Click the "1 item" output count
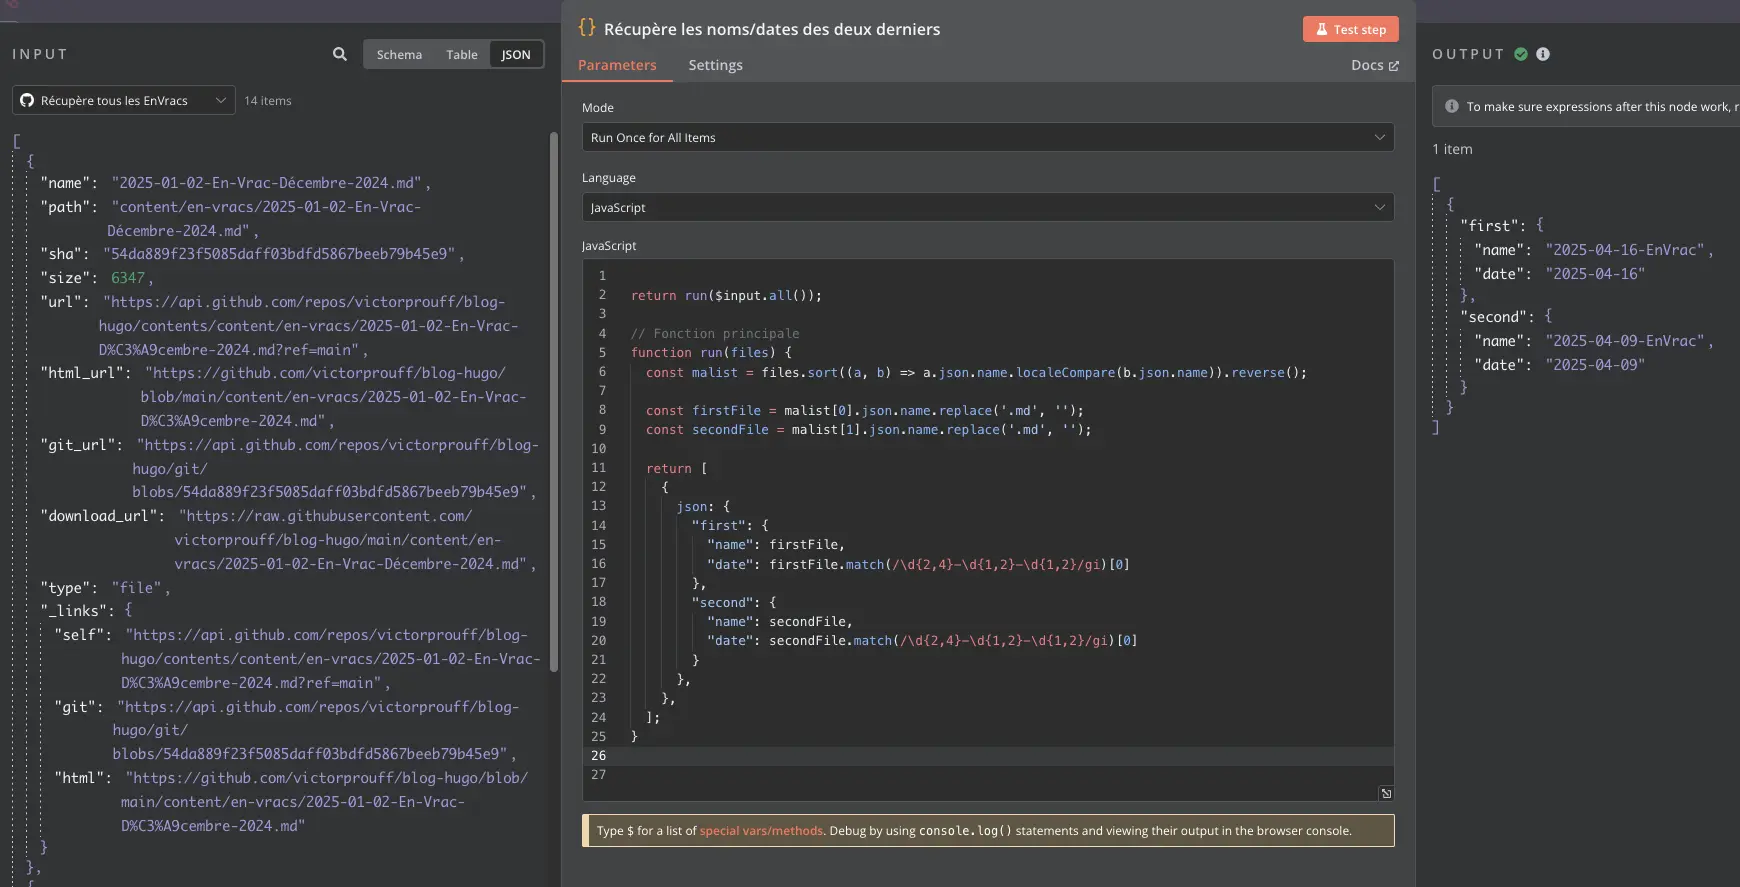This screenshot has width=1740, height=887. click(x=1452, y=149)
